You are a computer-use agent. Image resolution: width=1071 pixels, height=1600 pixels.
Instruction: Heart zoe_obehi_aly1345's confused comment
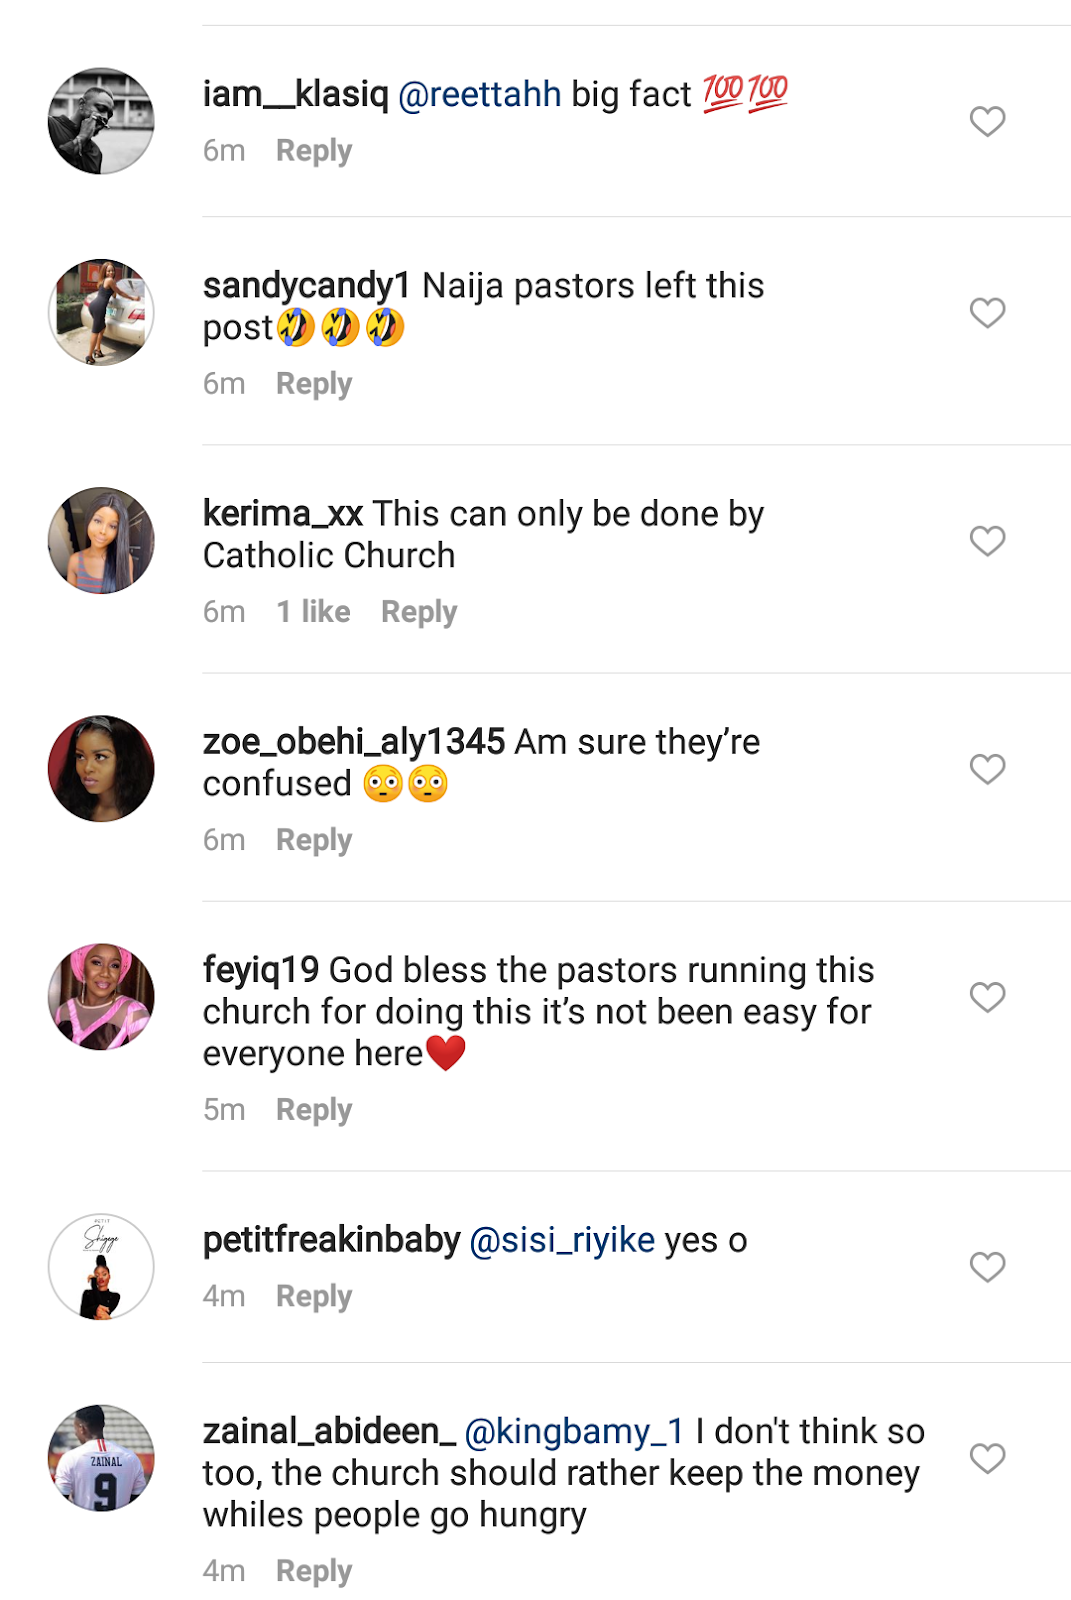pos(987,769)
